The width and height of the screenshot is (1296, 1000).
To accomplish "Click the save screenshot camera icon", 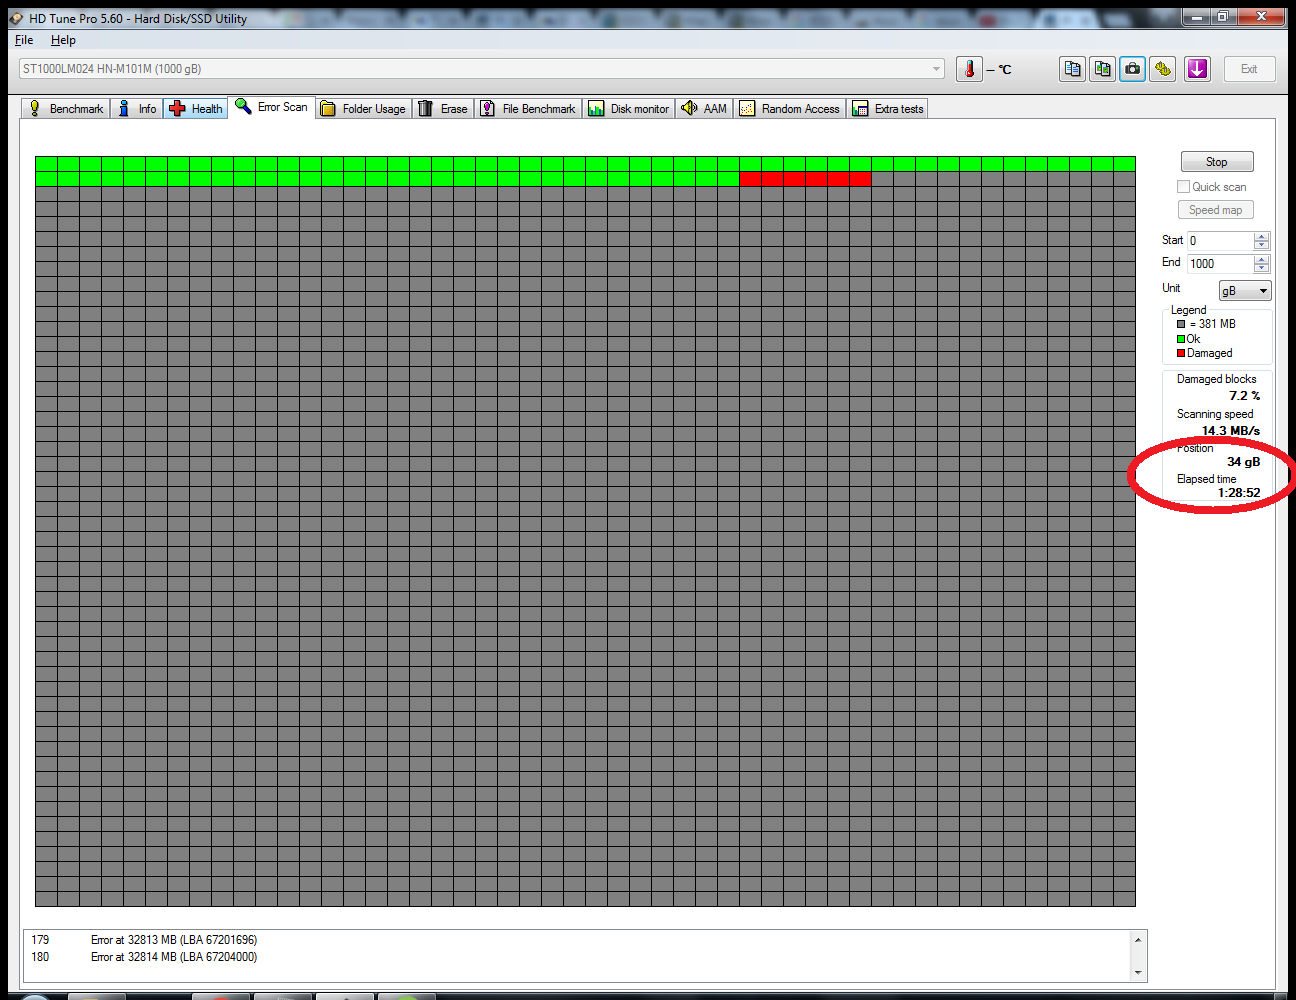I will [x=1132, y=69].
